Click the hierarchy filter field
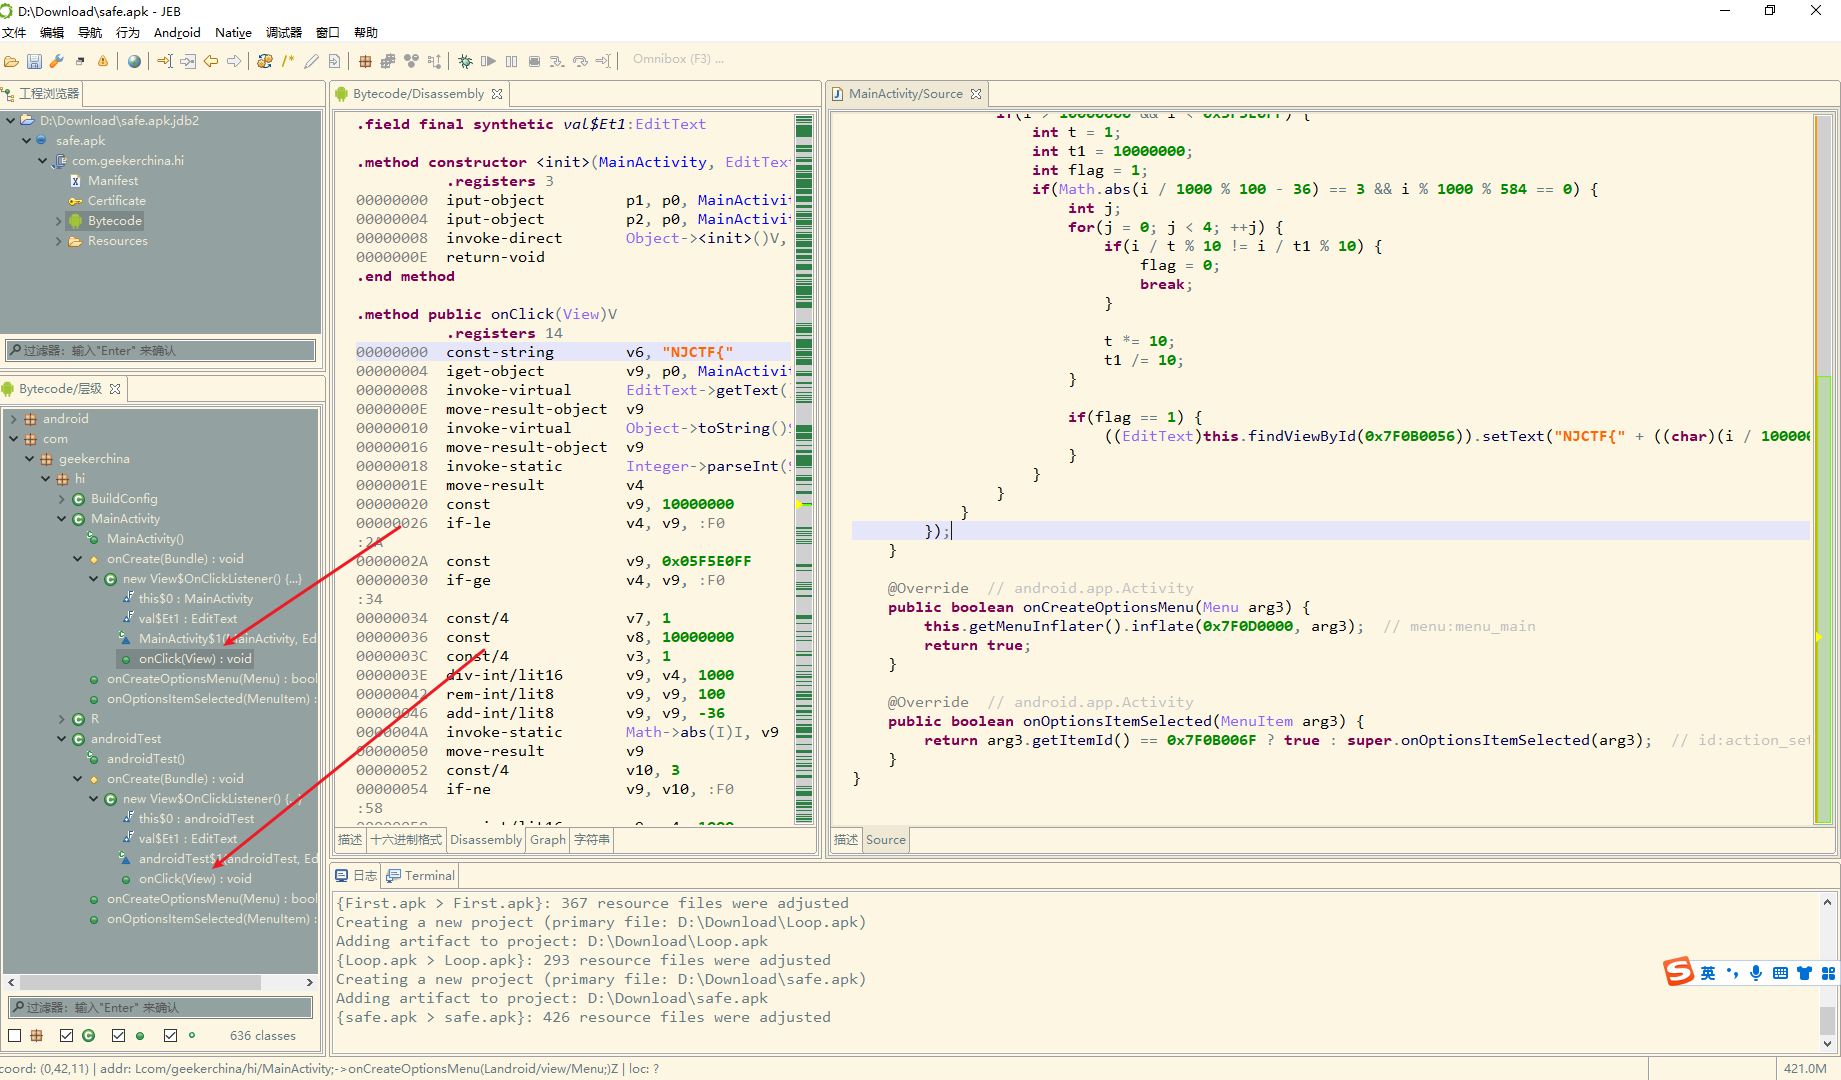This screenshot has width=1841, height=1080. [161, 1007]
